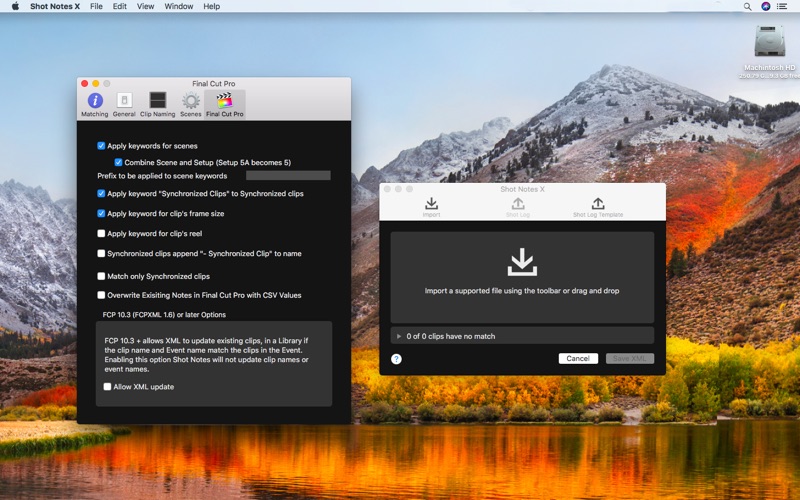Click the Final Cut Pro window title text
Viewport: 800px width, 500px height.
[x=214, y=84]
